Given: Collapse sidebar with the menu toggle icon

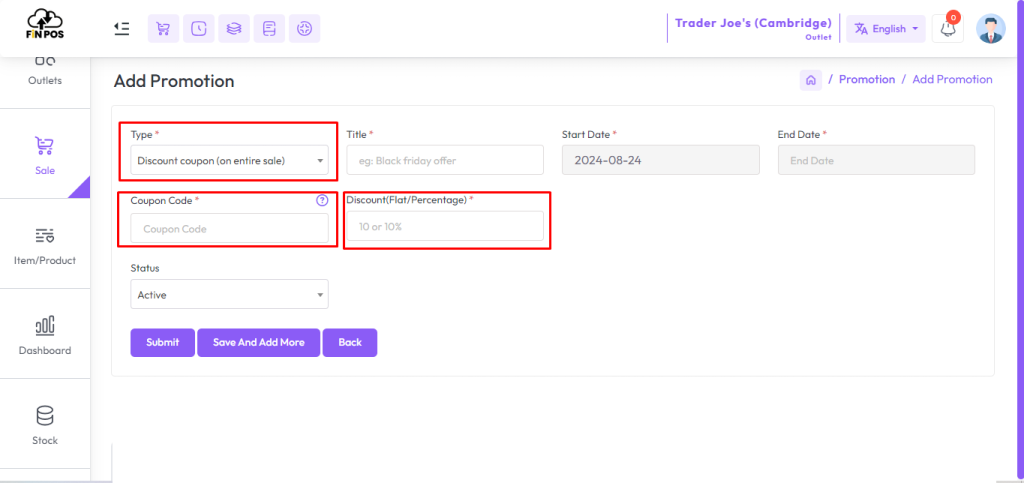Looking at the screenshot, I should coord(121,29).
